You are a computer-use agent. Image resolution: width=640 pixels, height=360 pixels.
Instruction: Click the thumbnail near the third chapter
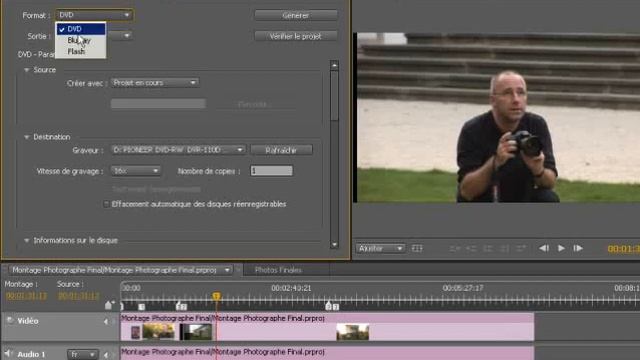coord(353,332)
